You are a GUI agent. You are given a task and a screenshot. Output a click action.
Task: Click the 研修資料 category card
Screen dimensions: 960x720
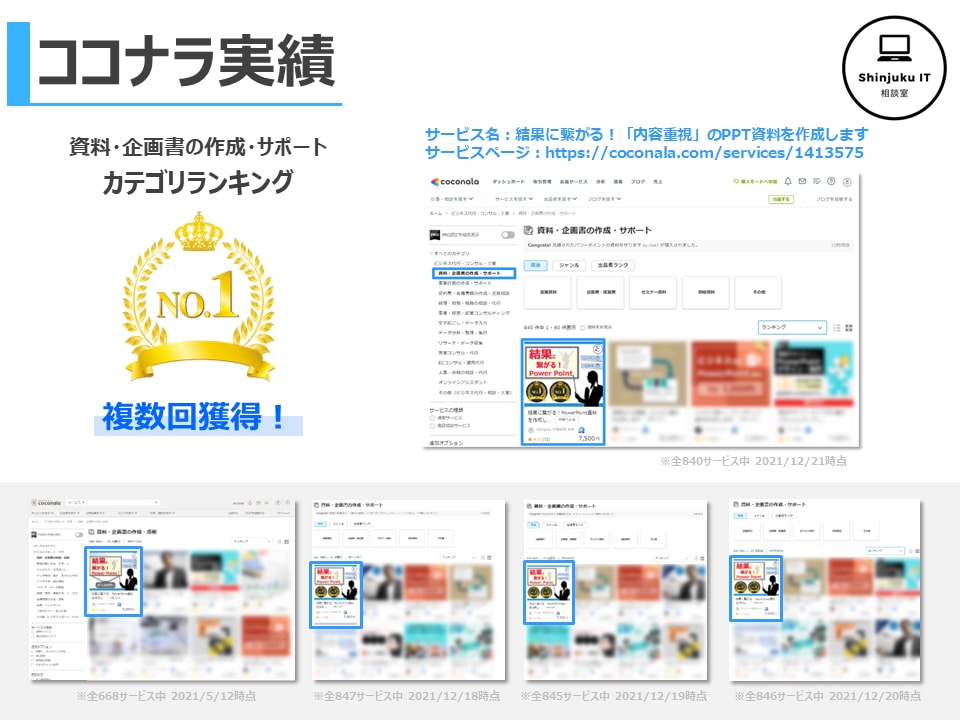[x=706, y=292]
